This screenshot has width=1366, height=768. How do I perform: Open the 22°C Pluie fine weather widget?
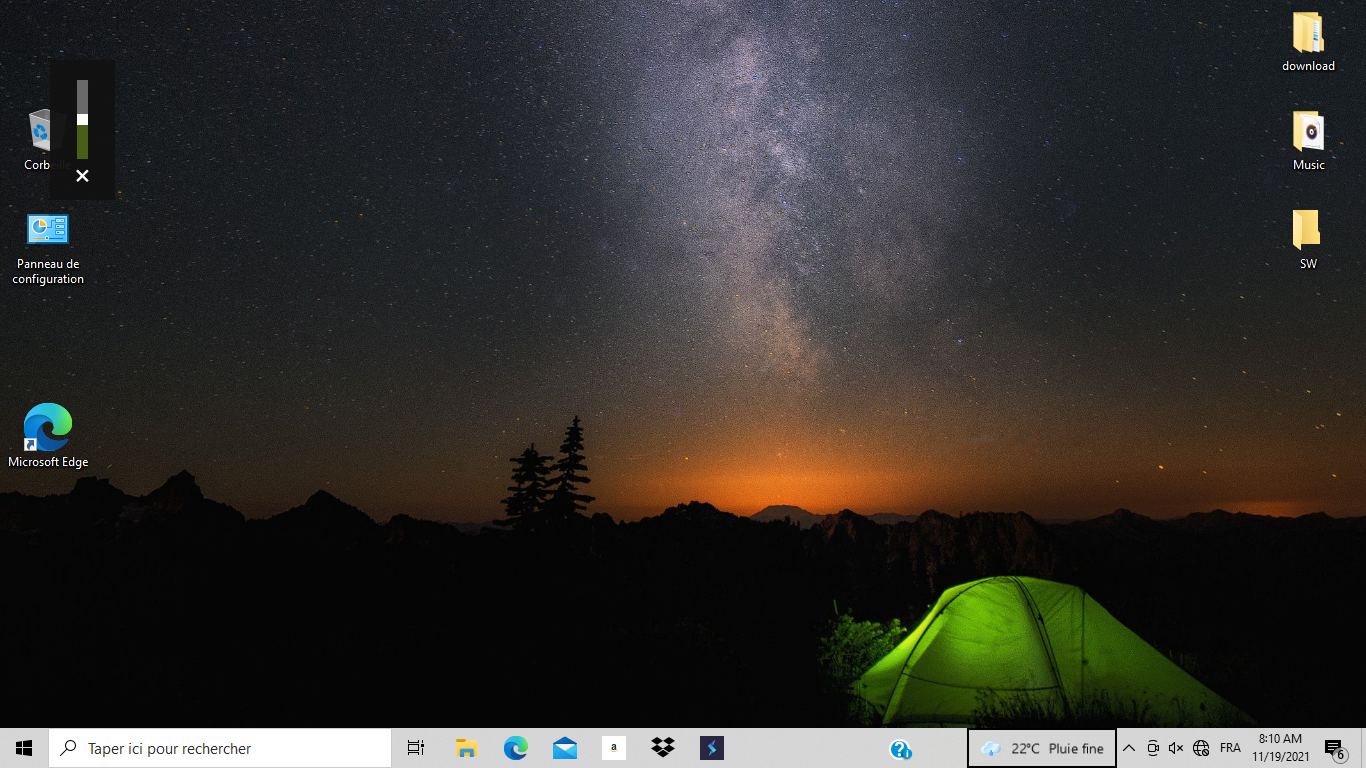pos(1042,748)
